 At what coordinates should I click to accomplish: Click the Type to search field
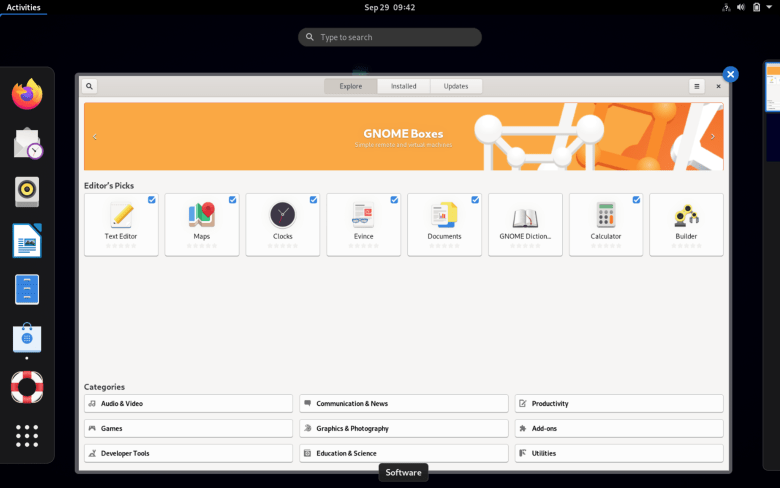pyautogui.click(x=390, y=37)
